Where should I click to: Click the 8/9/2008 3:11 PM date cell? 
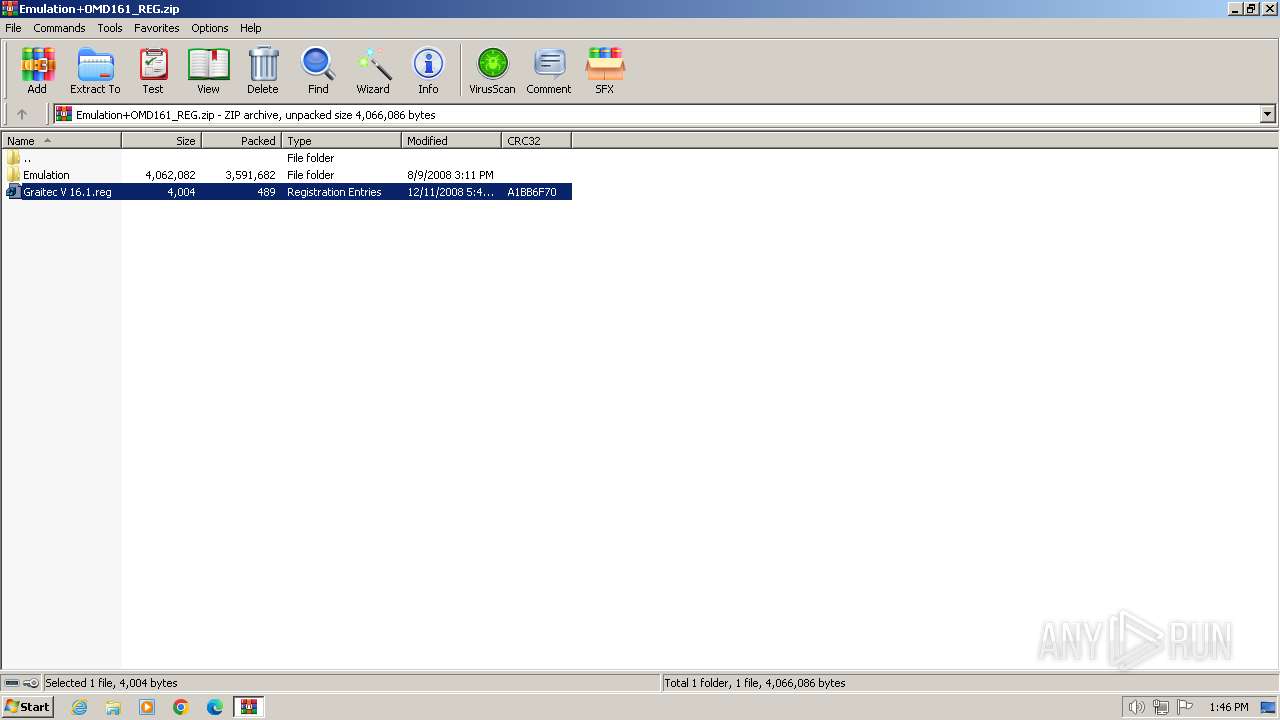pyautogui.click(x=450, y=175)
